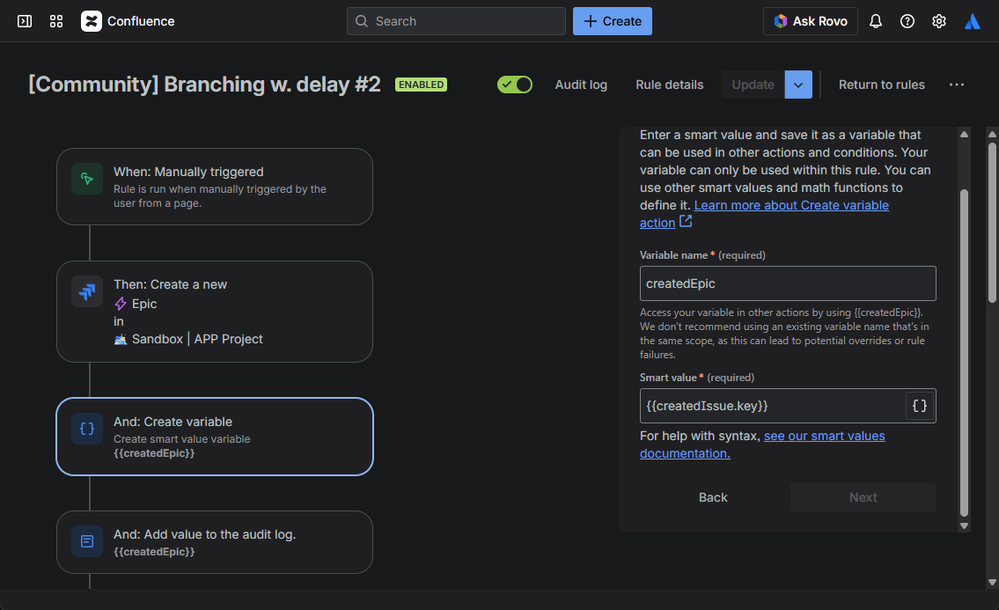Open the Audit log tab
This screenshot has height=610, width=999.
pos(581,85)
